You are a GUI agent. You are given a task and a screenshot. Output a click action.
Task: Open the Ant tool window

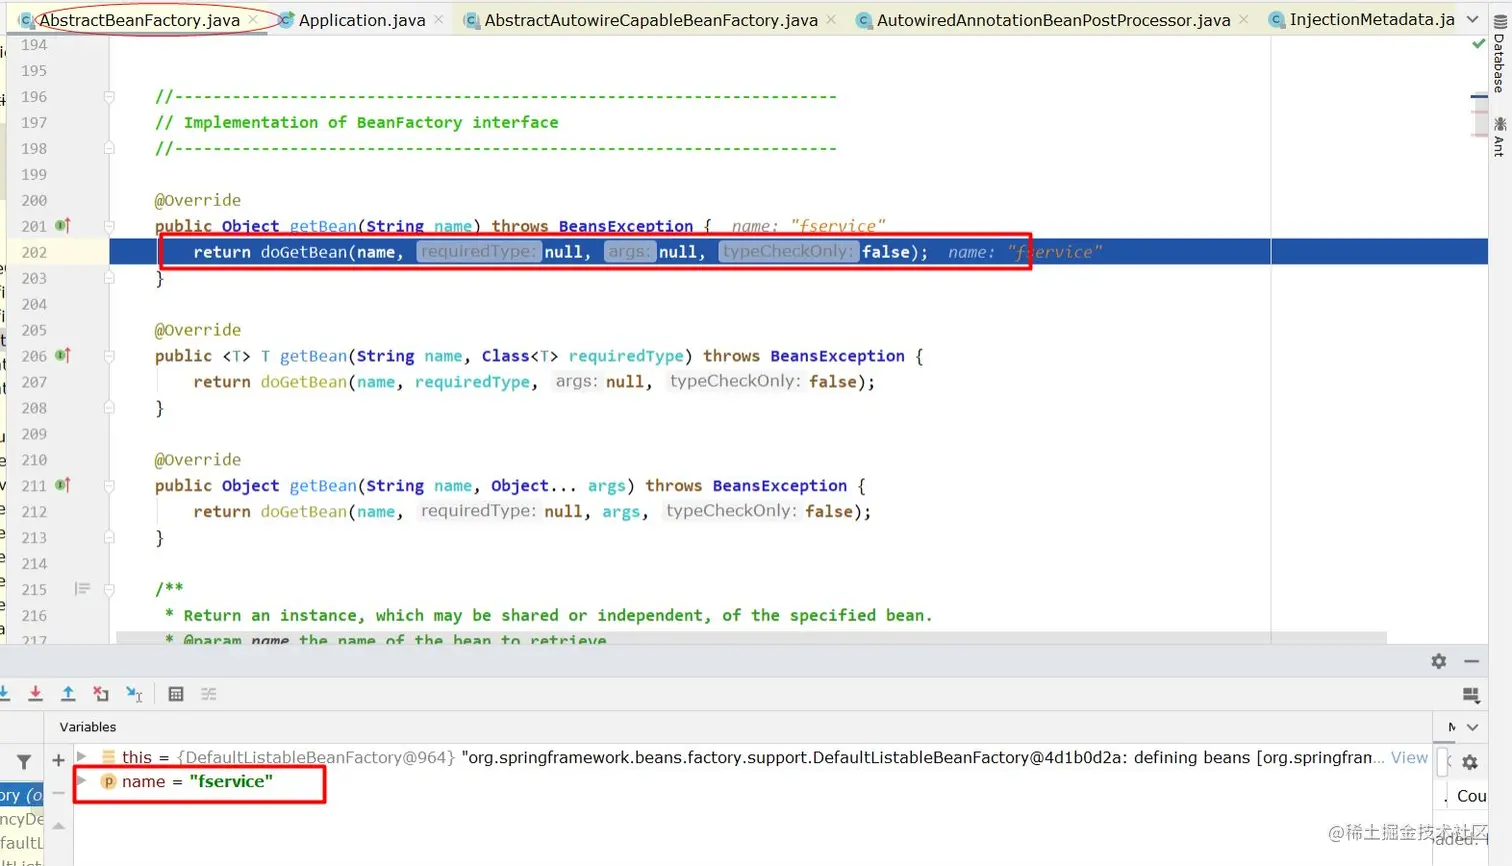[x=1499, y=136]
